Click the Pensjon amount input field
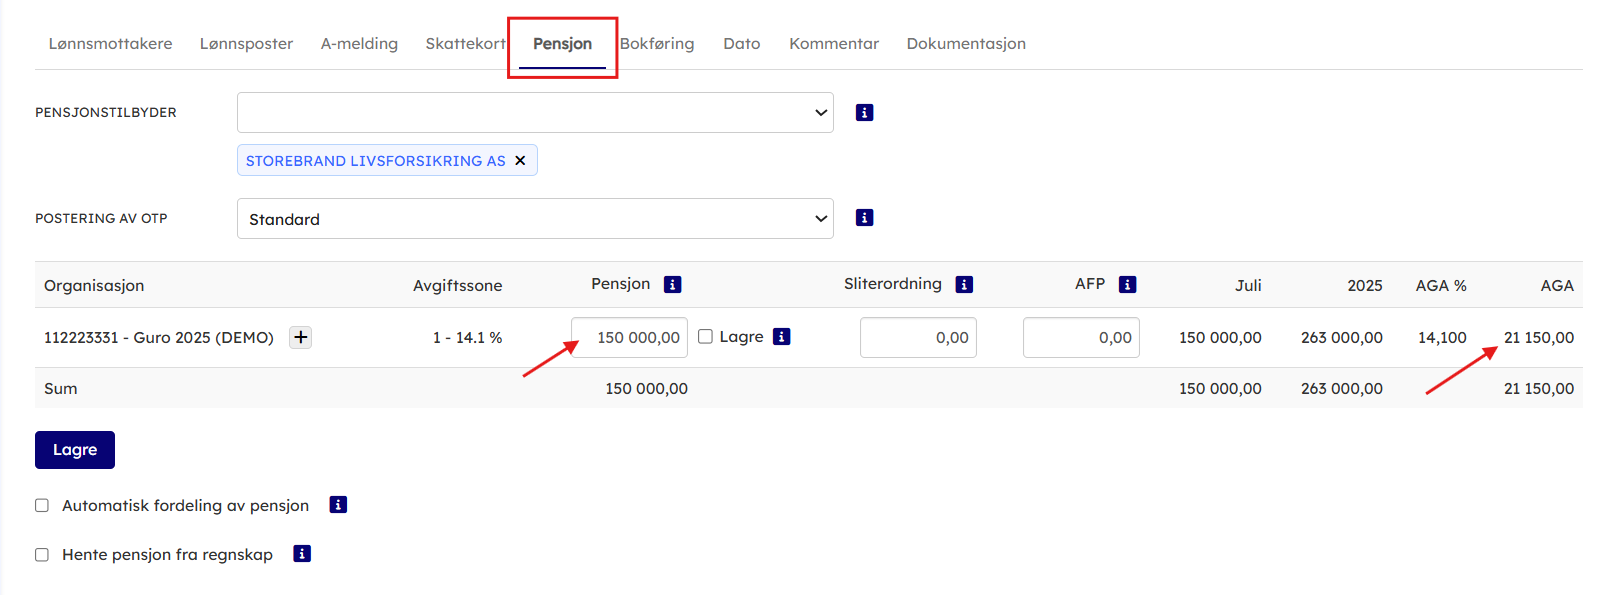 coord(629,338)
